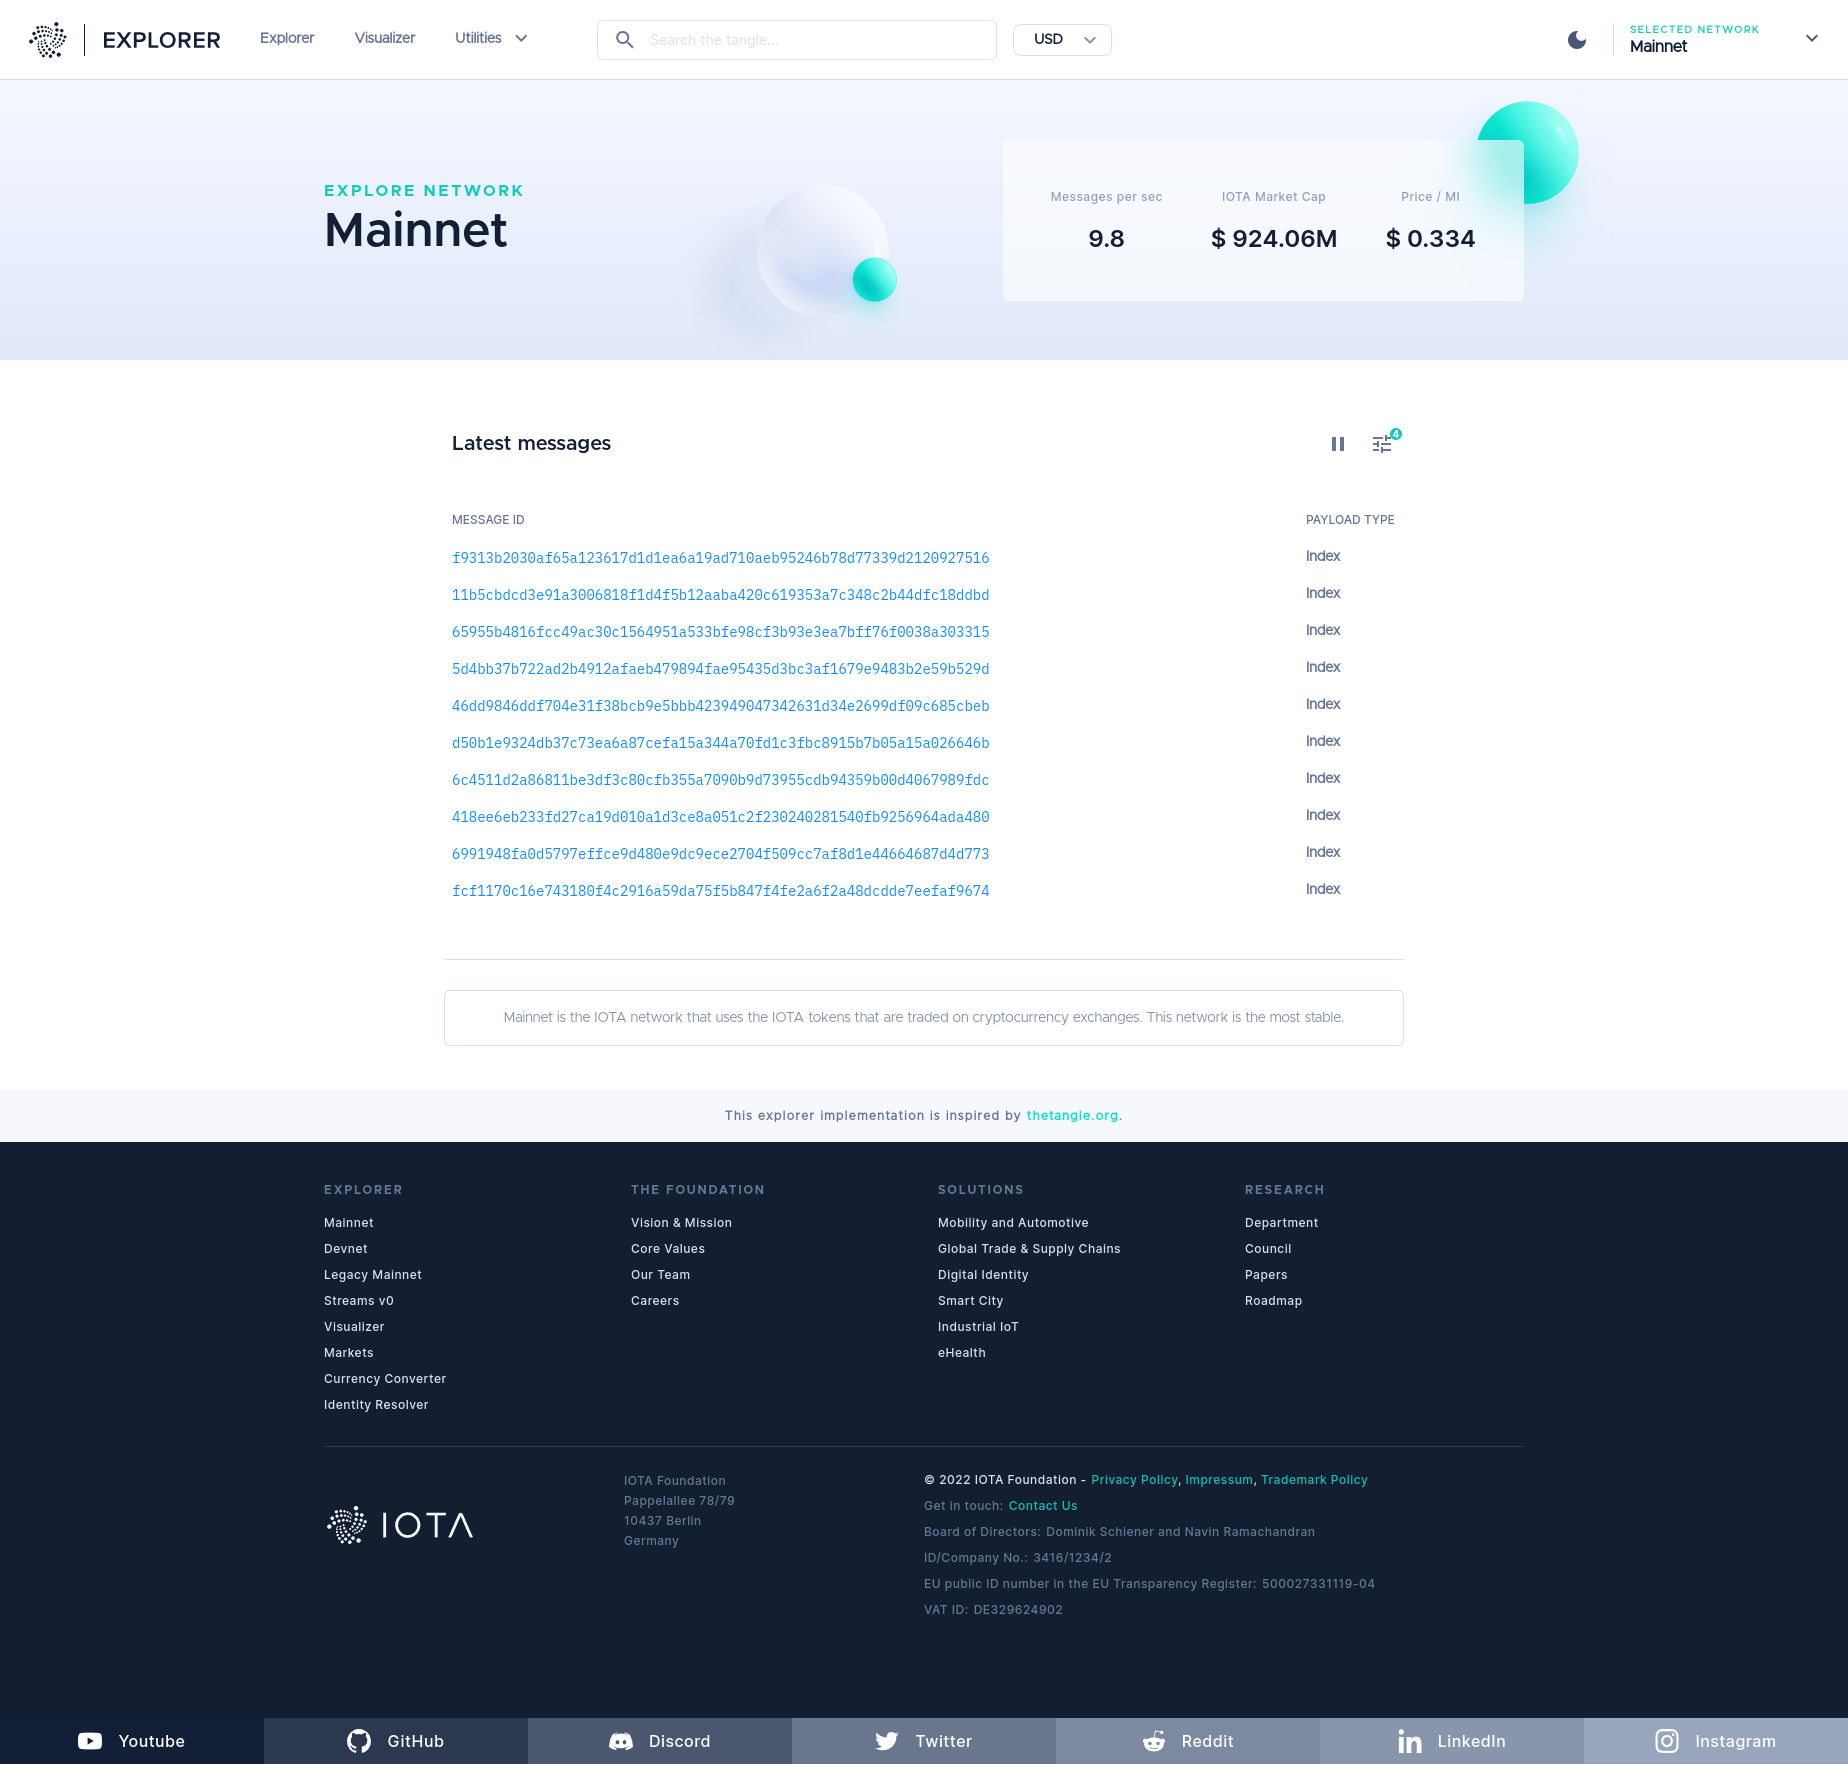Open Currency Converter footer link

pyautogui.click(x=385, y=1379)
